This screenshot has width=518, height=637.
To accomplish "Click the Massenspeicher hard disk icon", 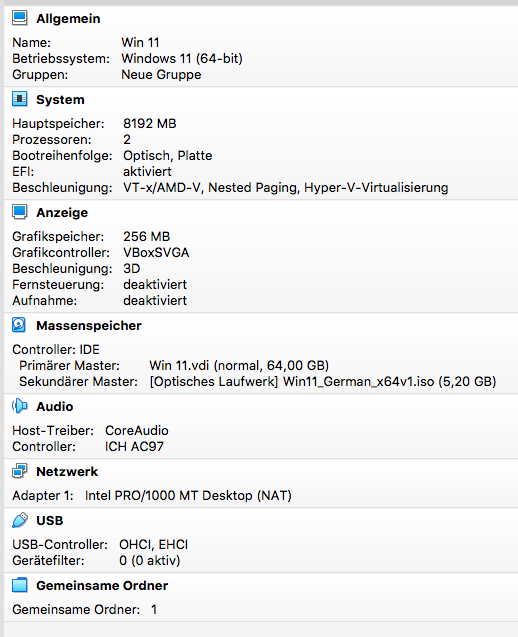I will 19,325.
